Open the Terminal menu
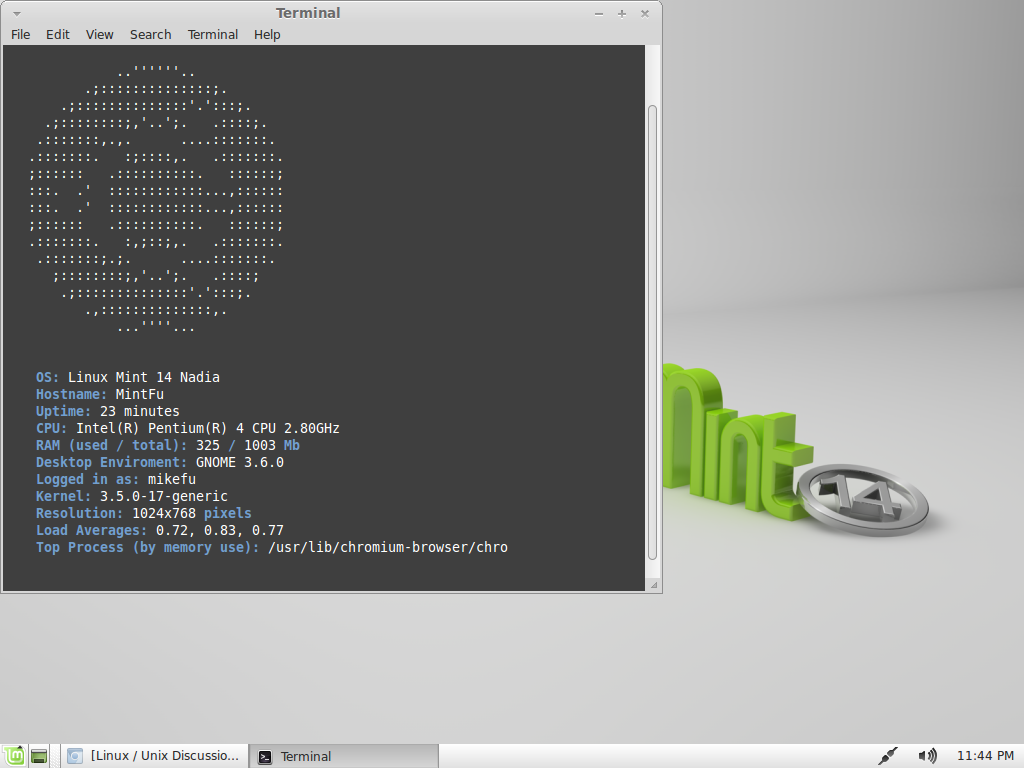This screenshot has height=768, width=1024. click(x=212, y=34)
